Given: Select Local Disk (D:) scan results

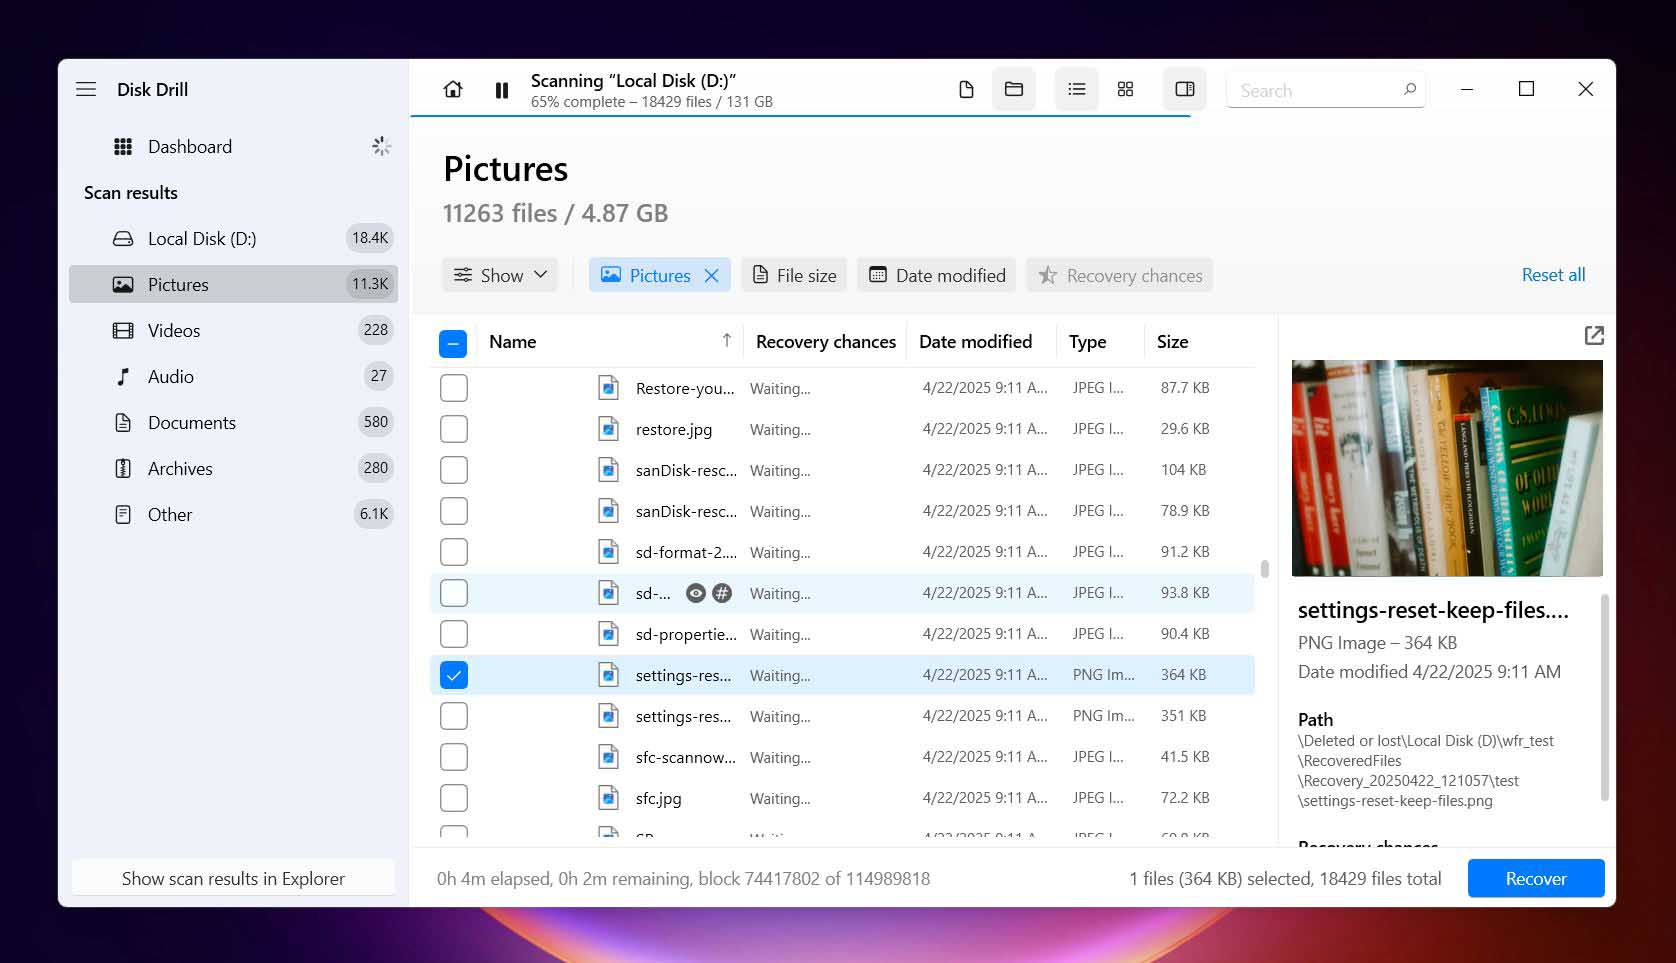Looking at the screenshot, I should click(233, 239).
